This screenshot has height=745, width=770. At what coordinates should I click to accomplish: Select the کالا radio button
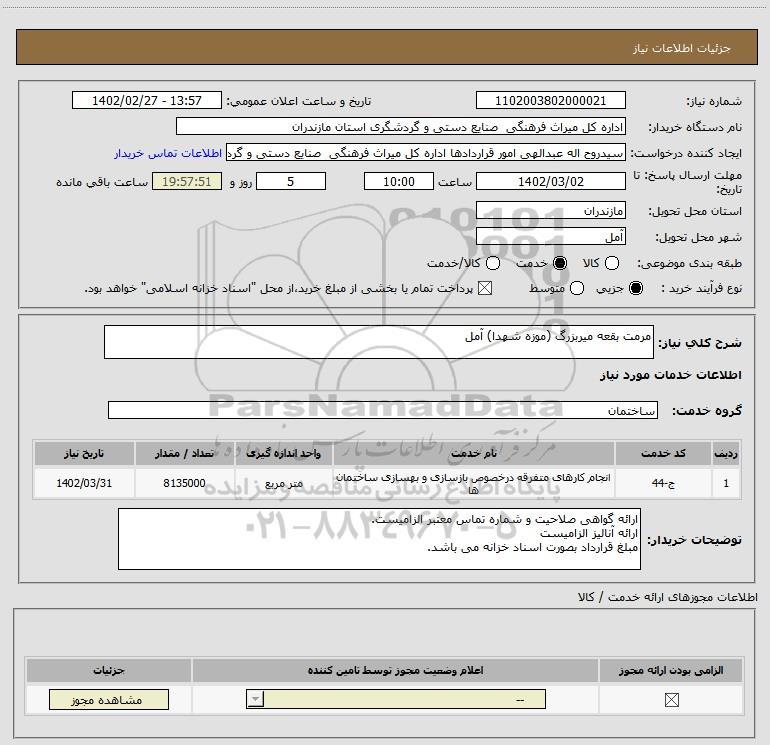pos(611,263)
